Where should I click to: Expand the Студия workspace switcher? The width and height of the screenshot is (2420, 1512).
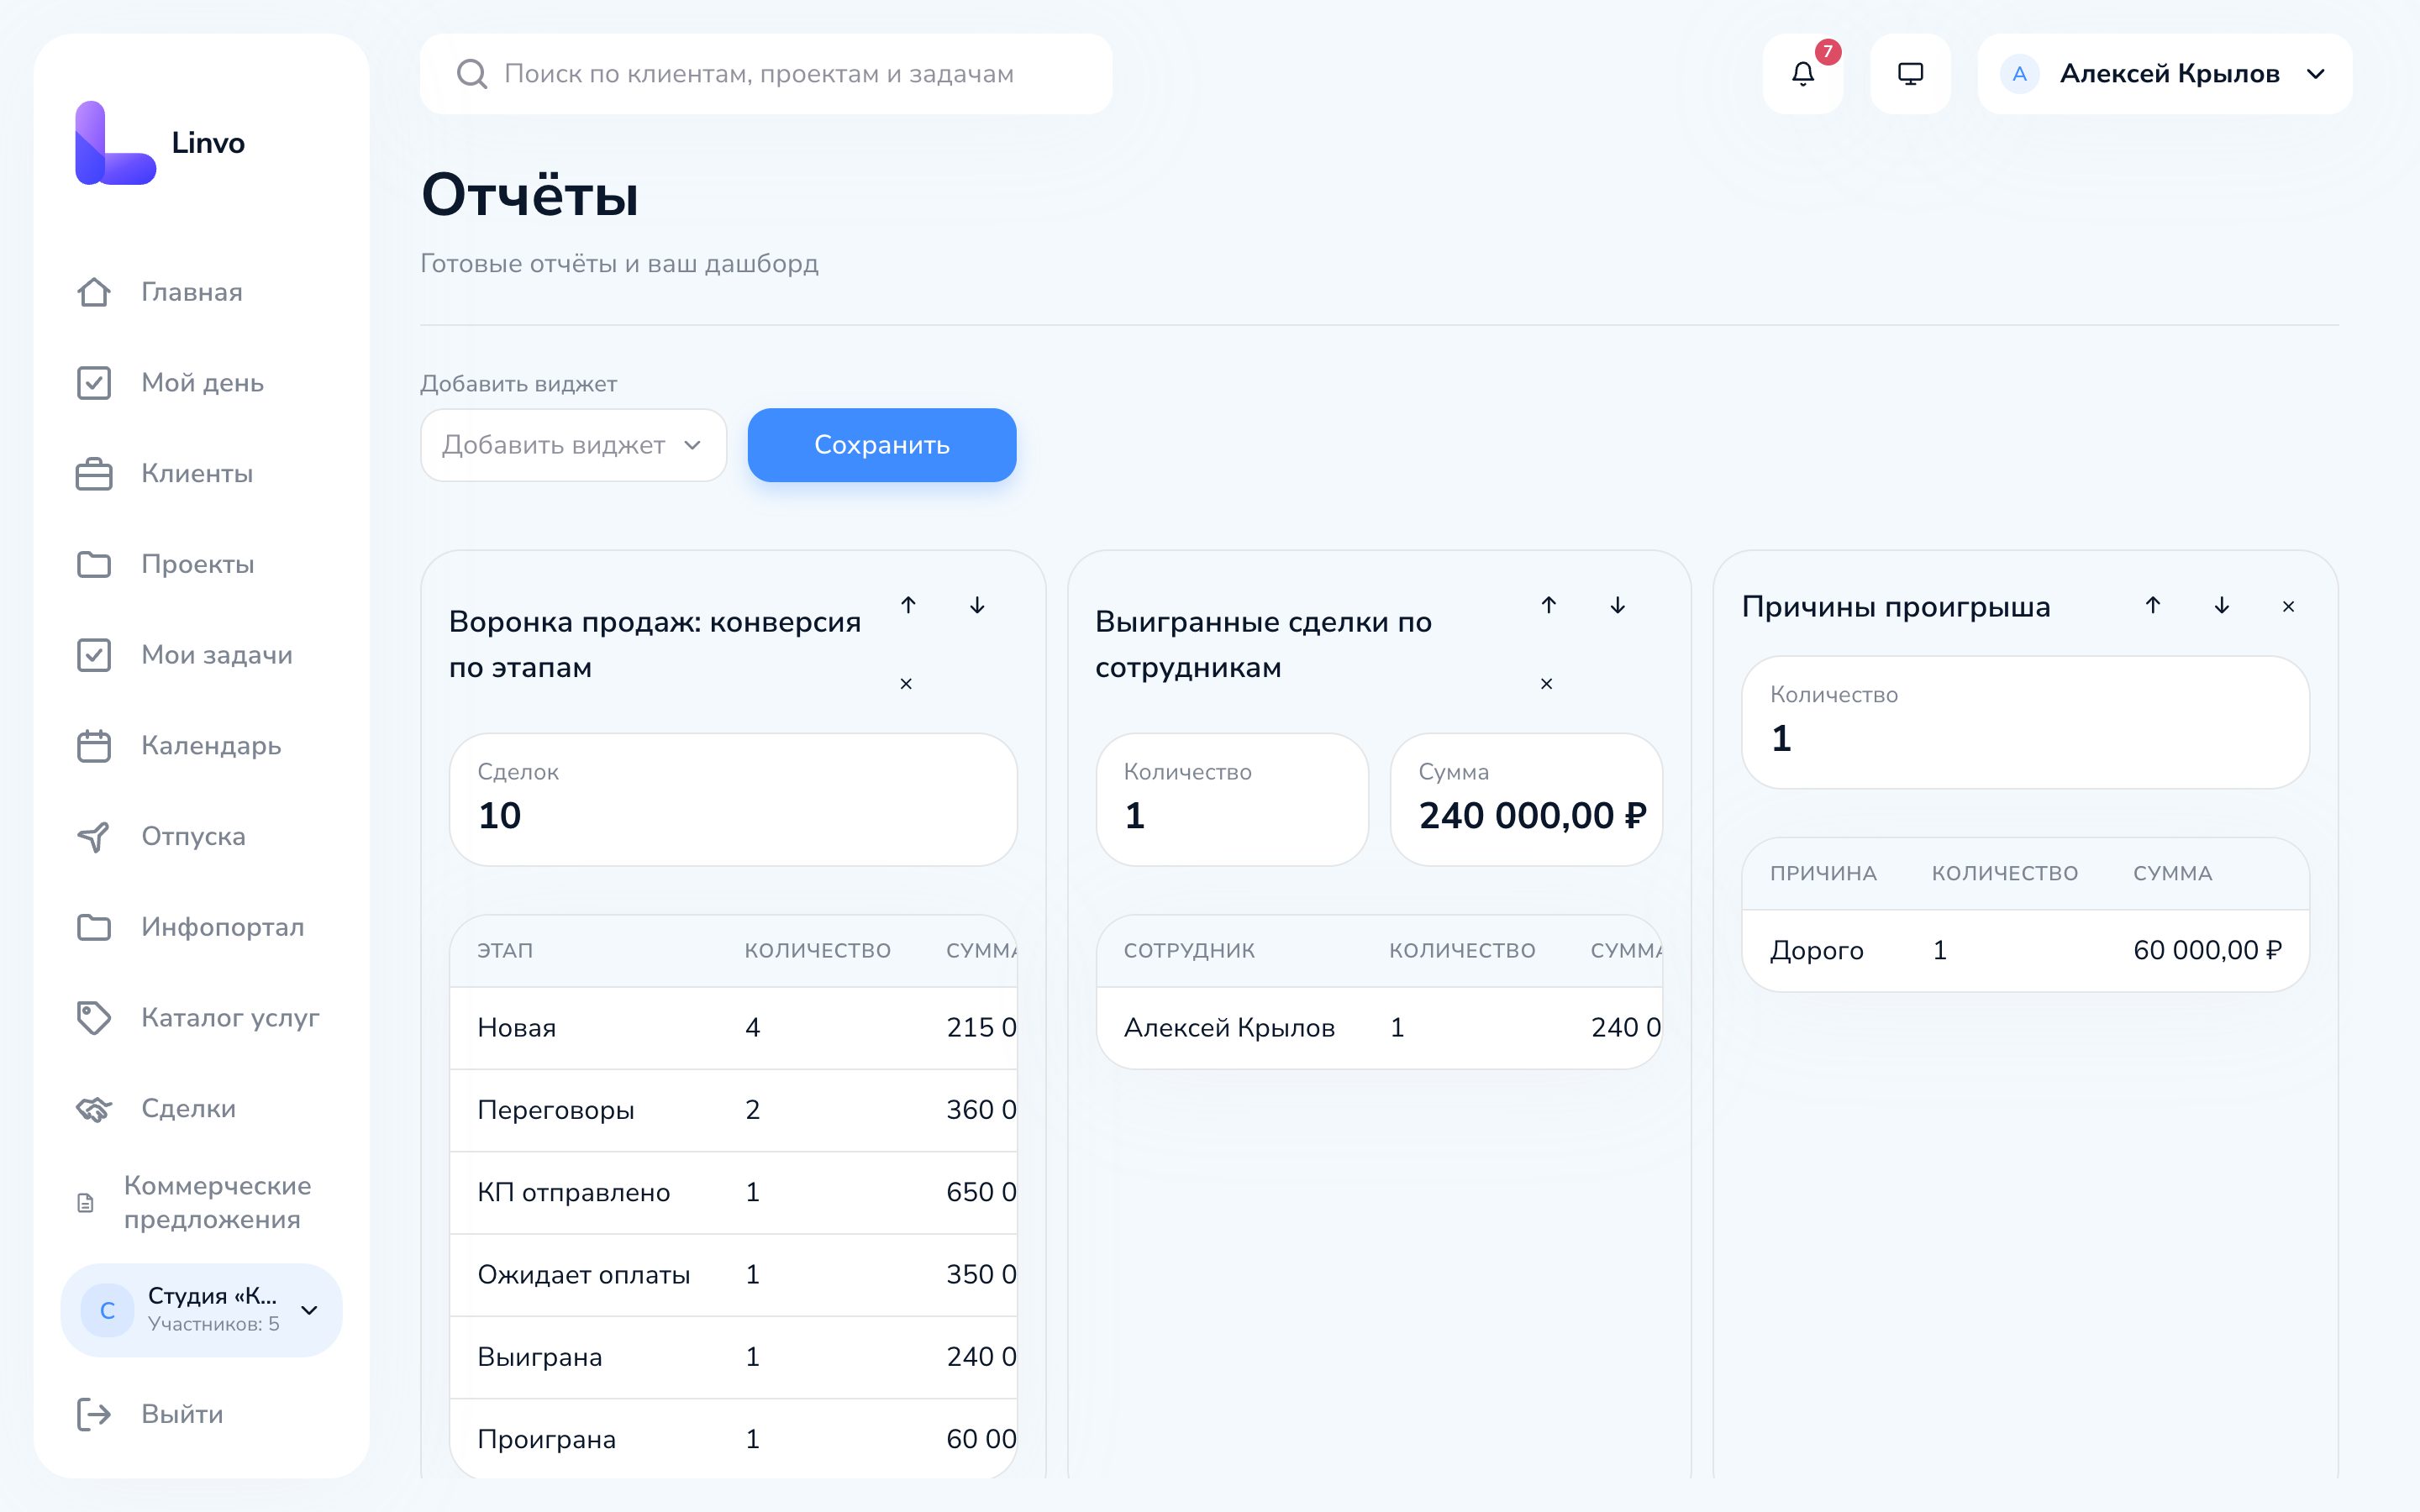tap(201, 1310)
